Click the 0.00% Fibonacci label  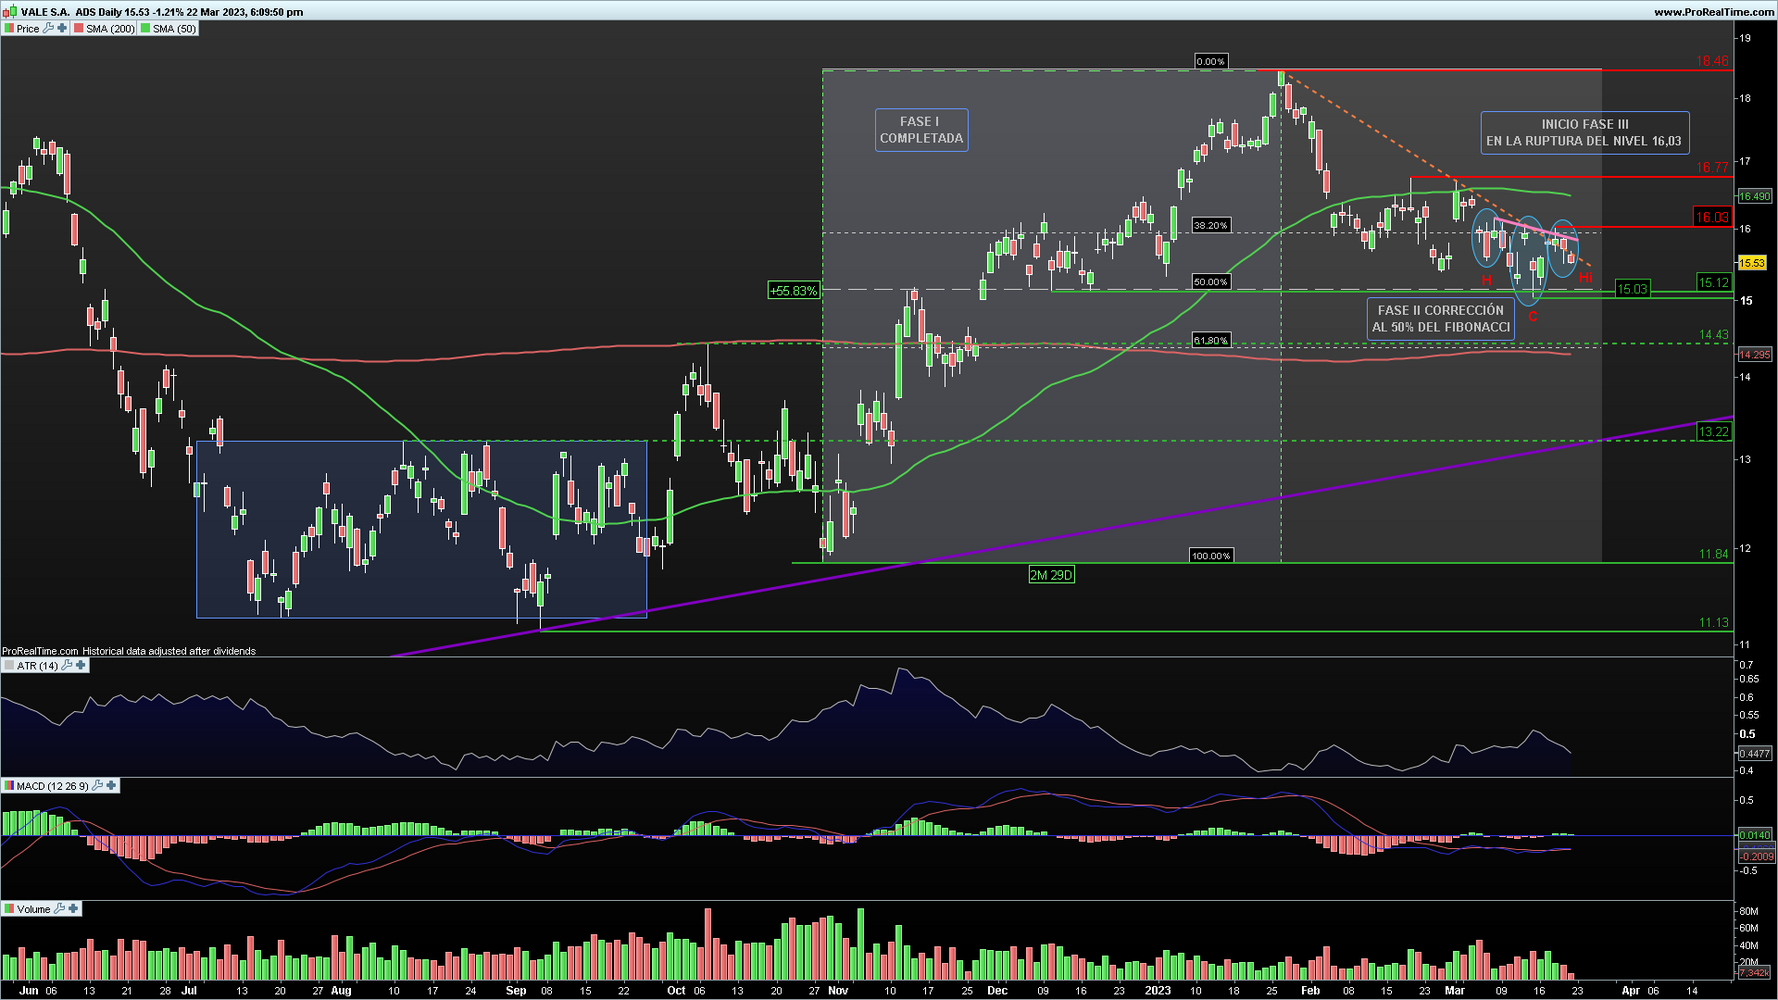pos(1210,62)
